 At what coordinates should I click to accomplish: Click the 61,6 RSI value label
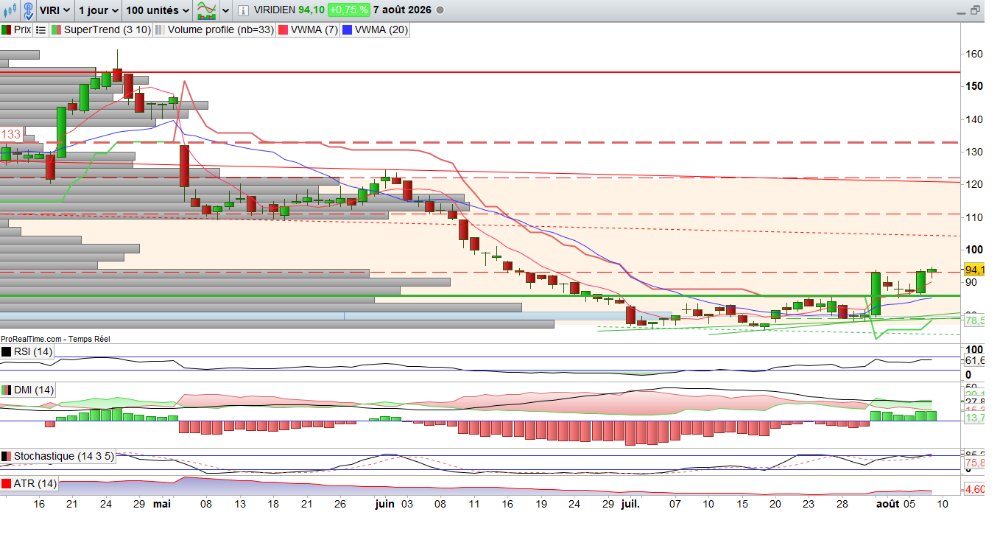click(974, 361)
